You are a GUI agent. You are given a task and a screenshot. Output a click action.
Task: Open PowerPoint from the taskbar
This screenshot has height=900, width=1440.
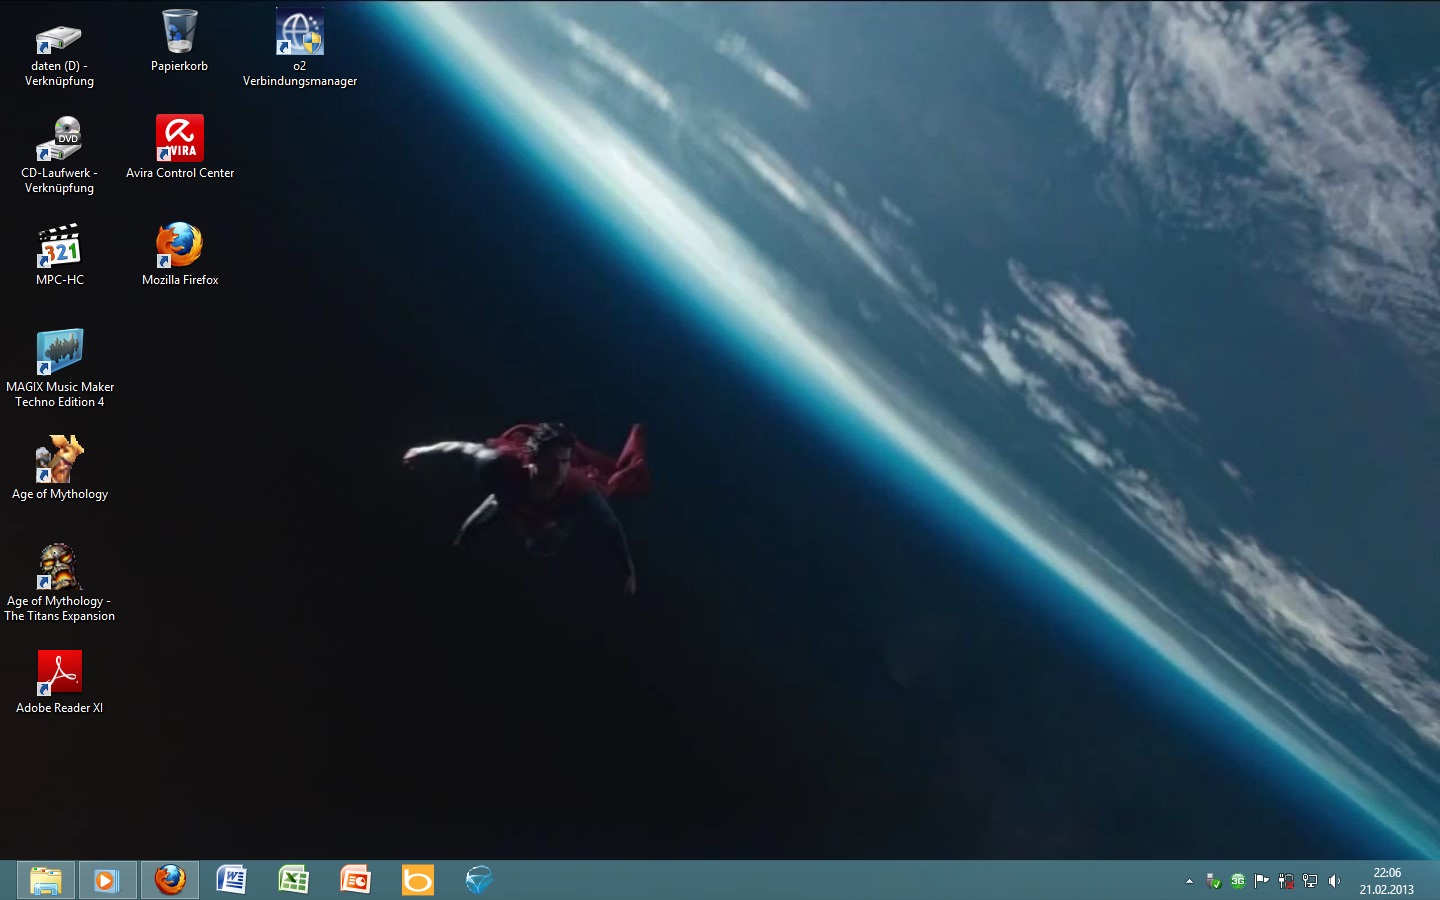pyautogui.click(x=355, y=880)
